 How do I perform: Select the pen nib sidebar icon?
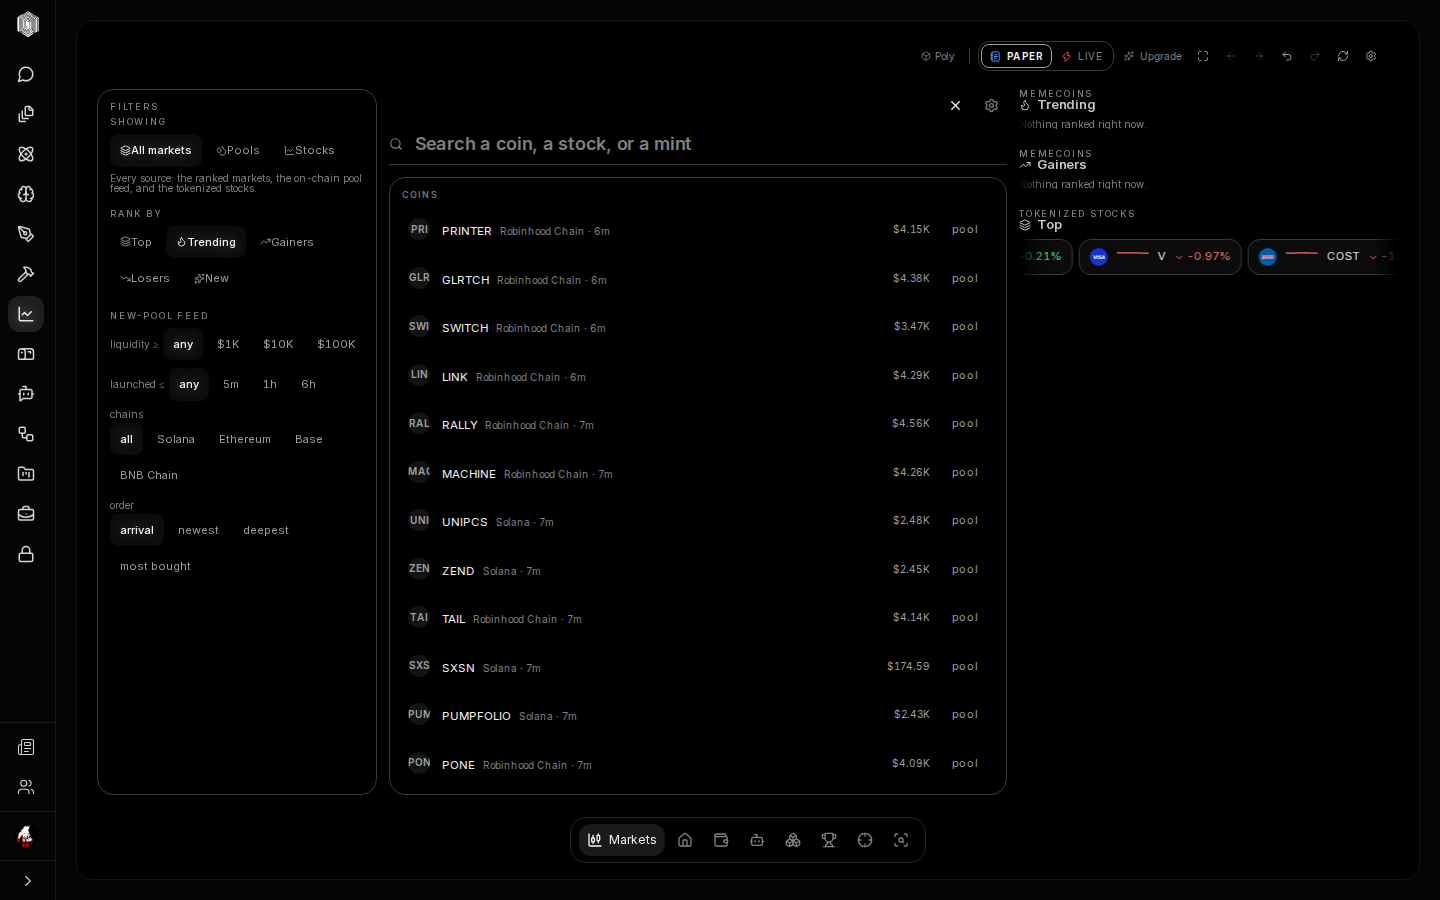(26, 234)
